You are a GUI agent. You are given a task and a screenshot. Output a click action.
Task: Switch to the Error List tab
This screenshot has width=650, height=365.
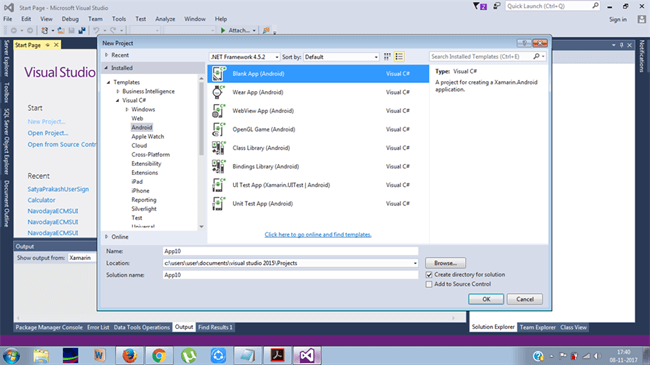(x=98, y=327)
